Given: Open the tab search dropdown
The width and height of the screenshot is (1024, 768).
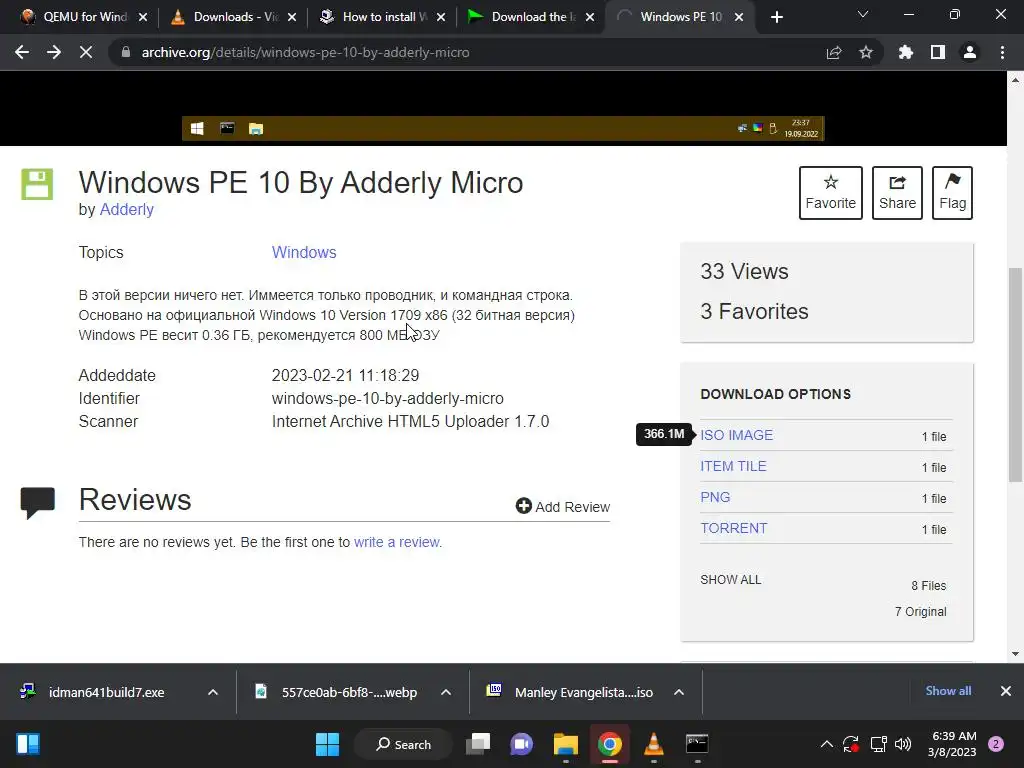Looking at the screenshot, I should [x=863, y=14].
